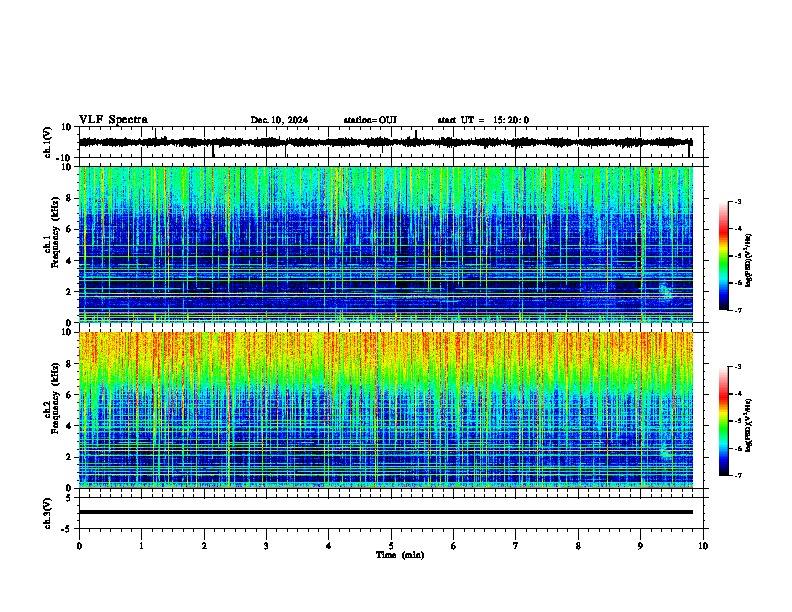Click the "station=OUI" label
The image size is (792, 612).
pyautogui.click(x=370, y=120)
